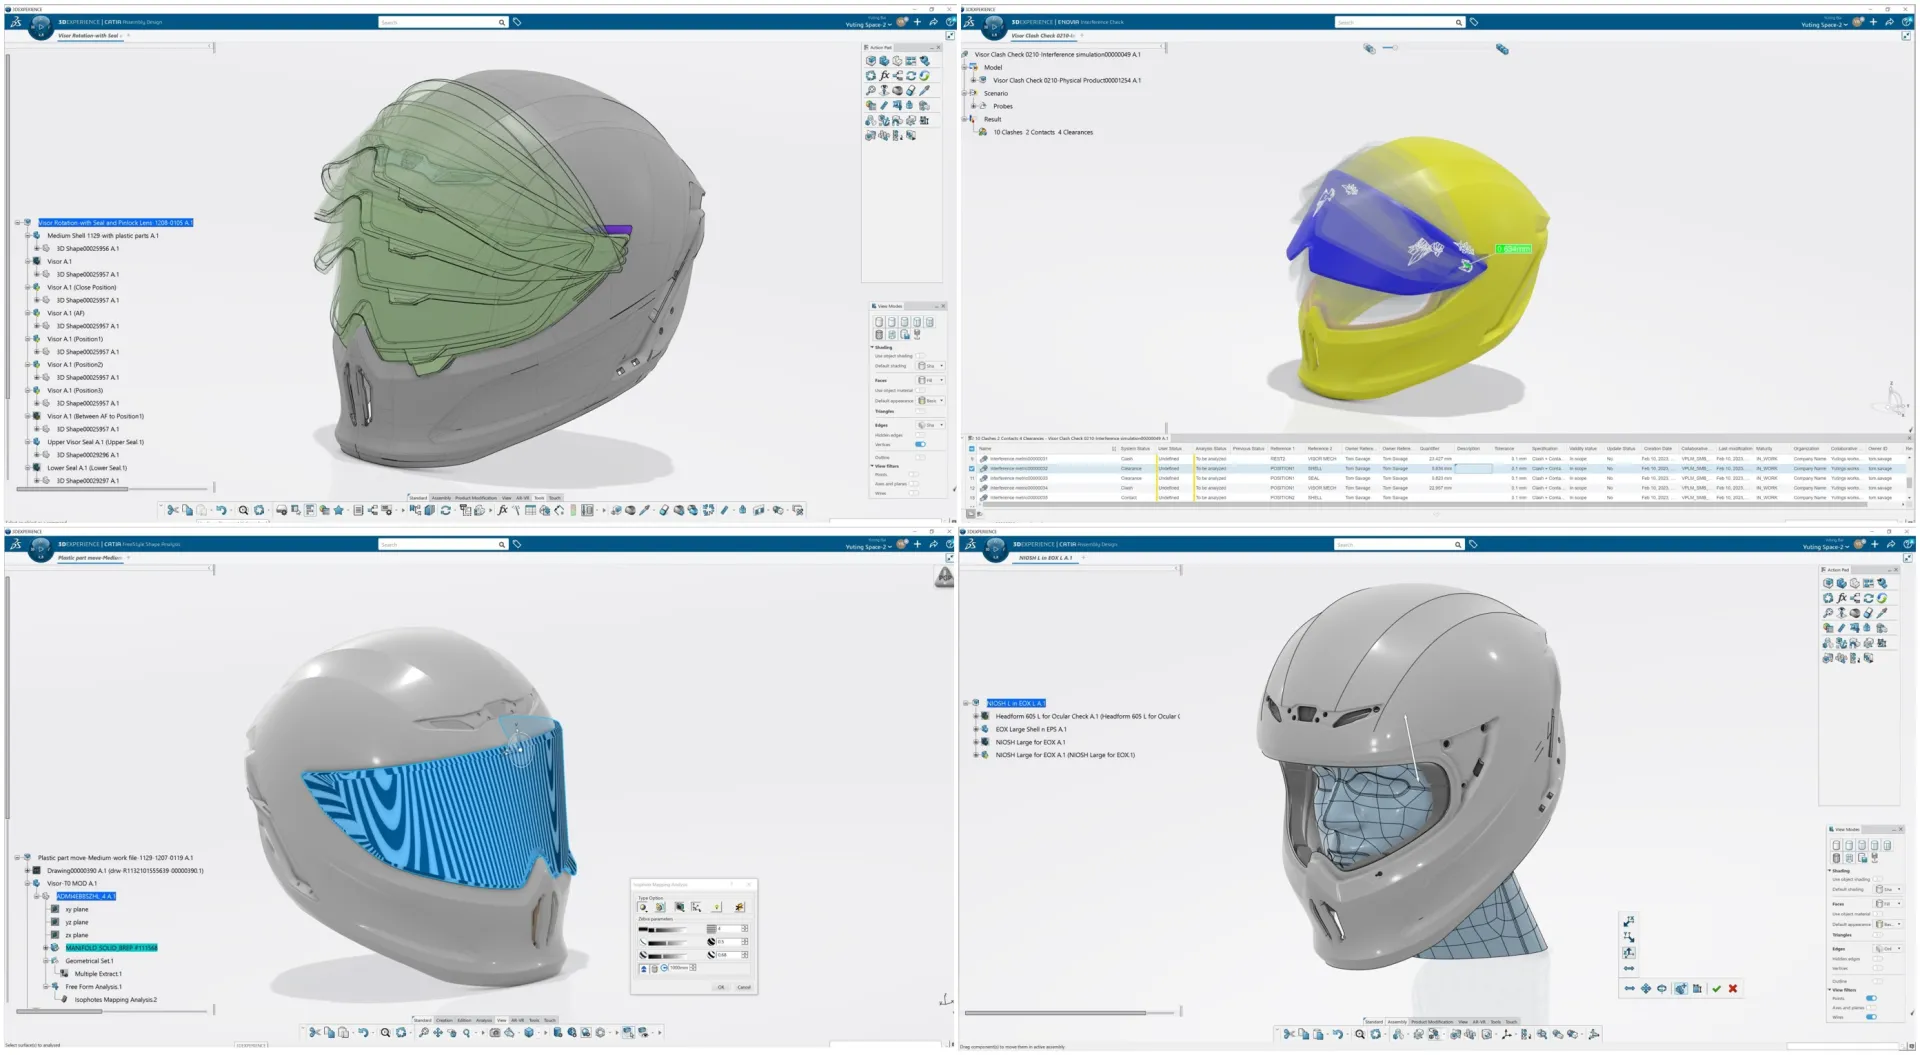Open Default appearance dropdown in top-left View Modes

930,400
